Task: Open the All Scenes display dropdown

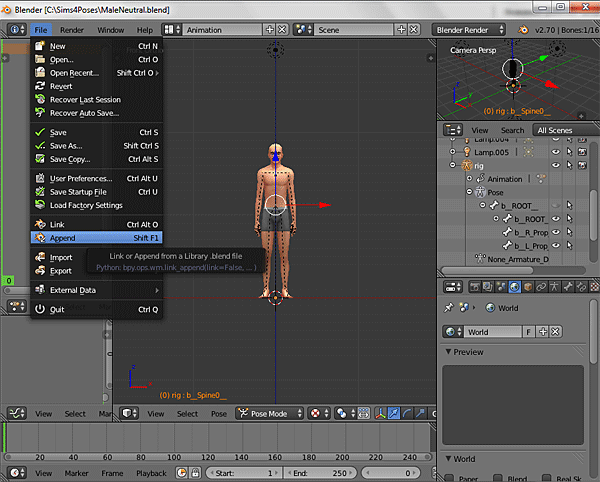Action: click(564, 130)
